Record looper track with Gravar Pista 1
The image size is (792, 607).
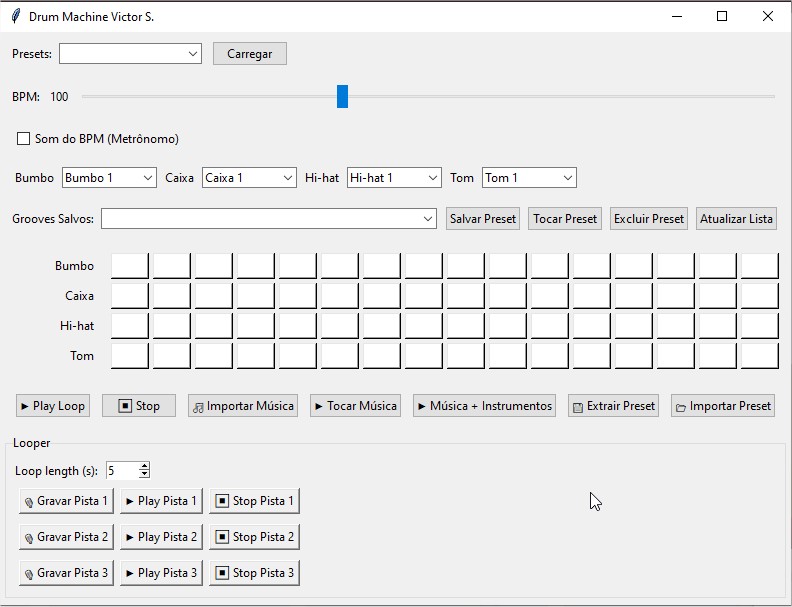click(66, 501)
